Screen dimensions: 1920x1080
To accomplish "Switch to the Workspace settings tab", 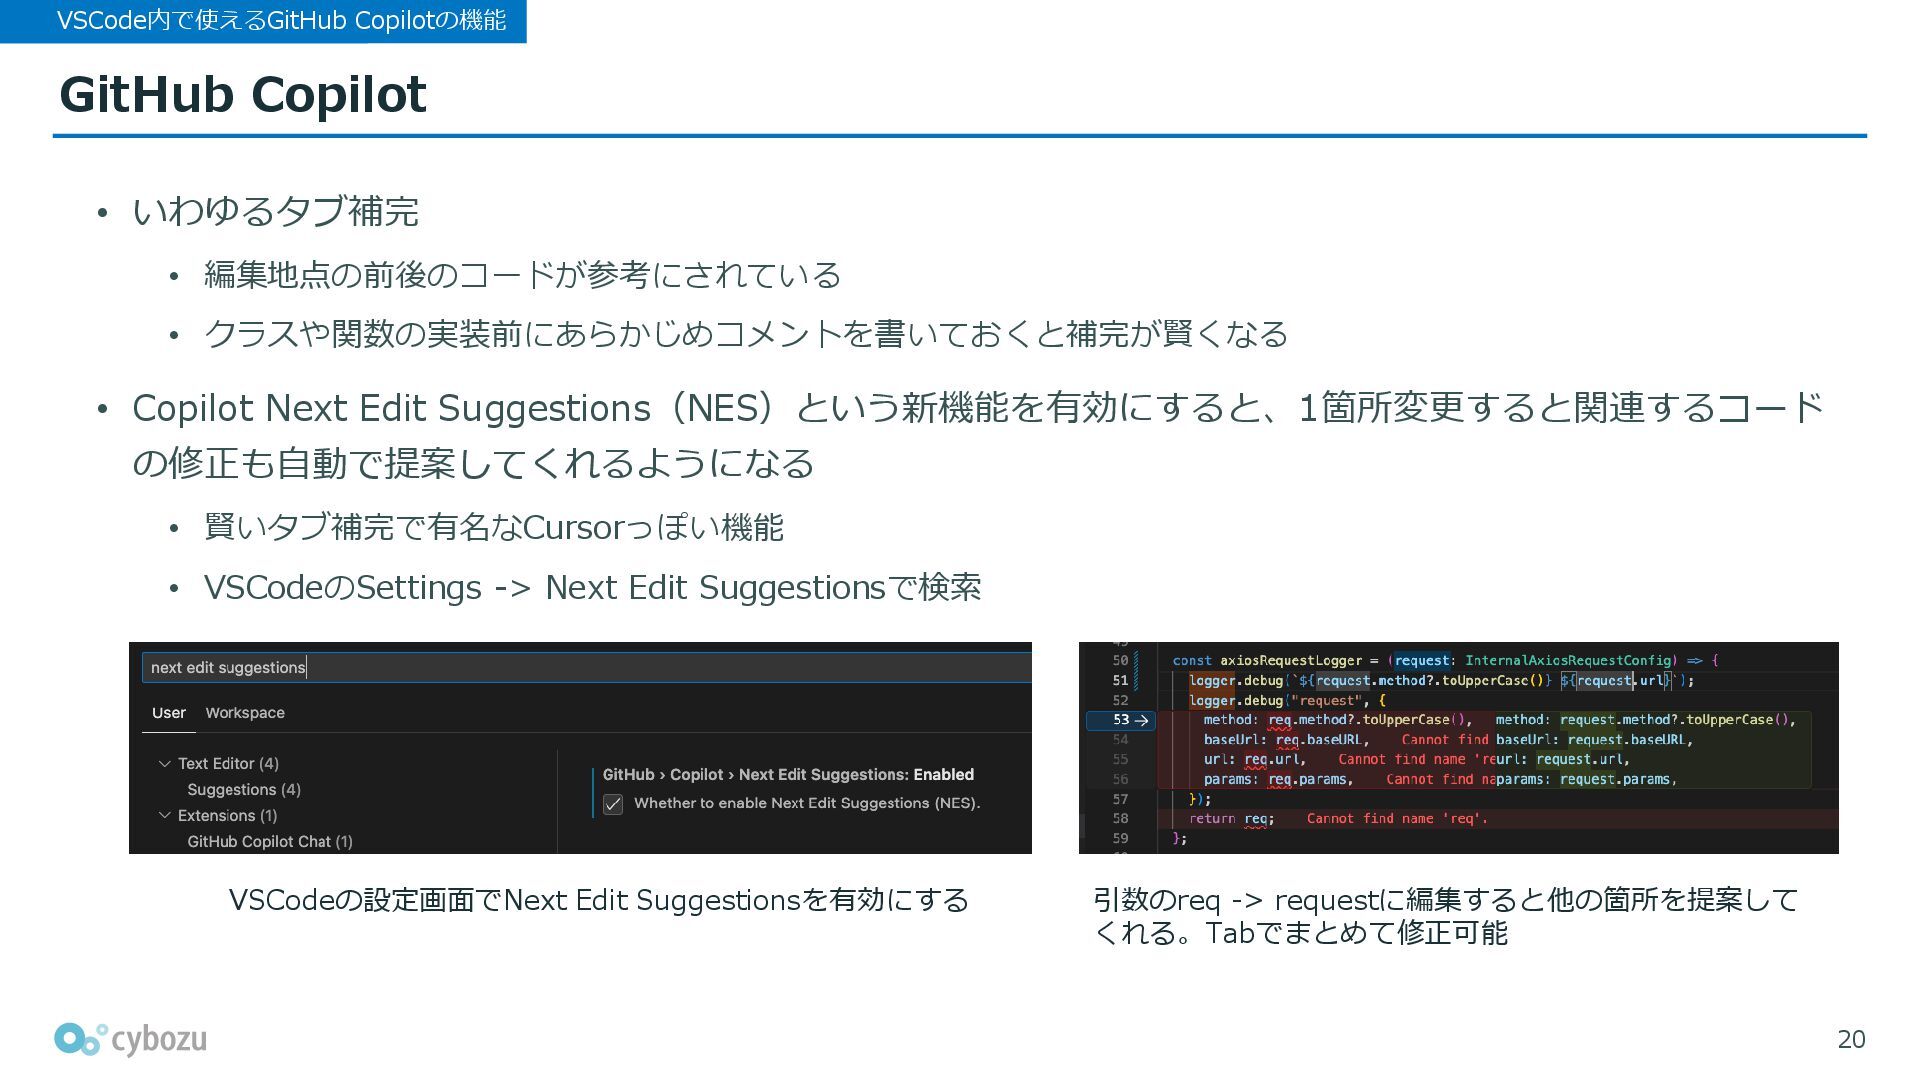I will tap(245, 713).
